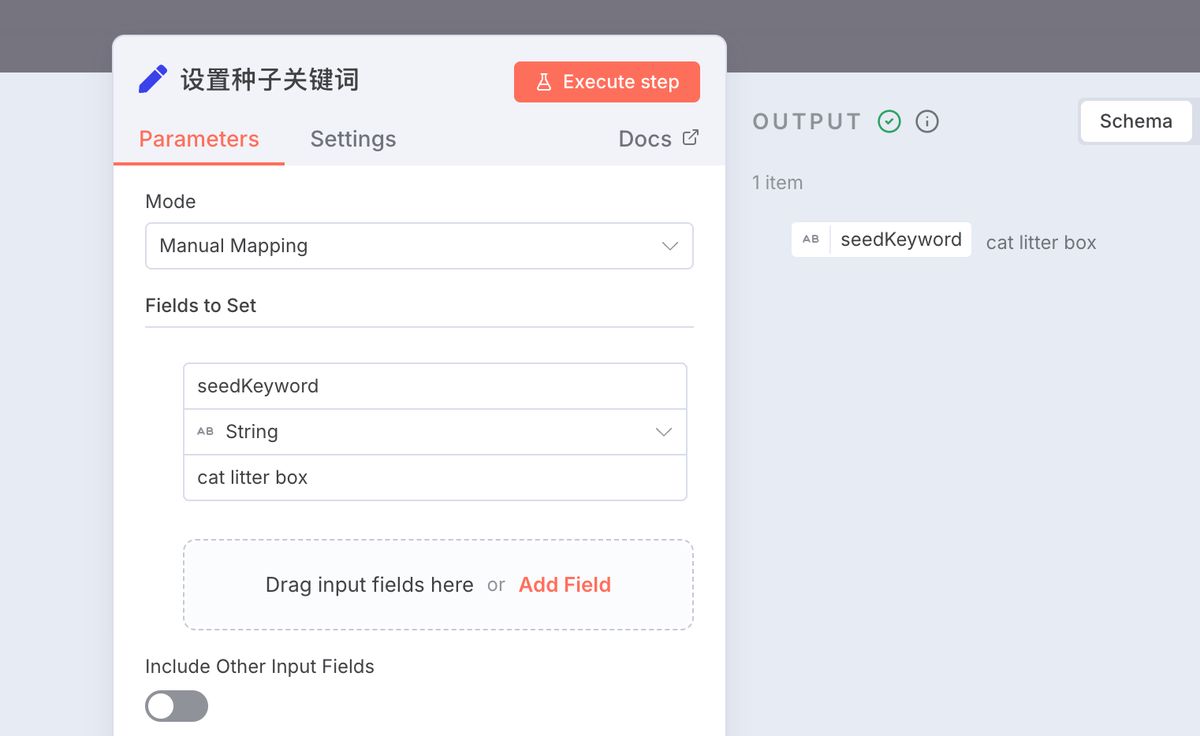Switch to the Parameters tab
The height and width of the screenshot is (736, 1200).
pos(199,139)
